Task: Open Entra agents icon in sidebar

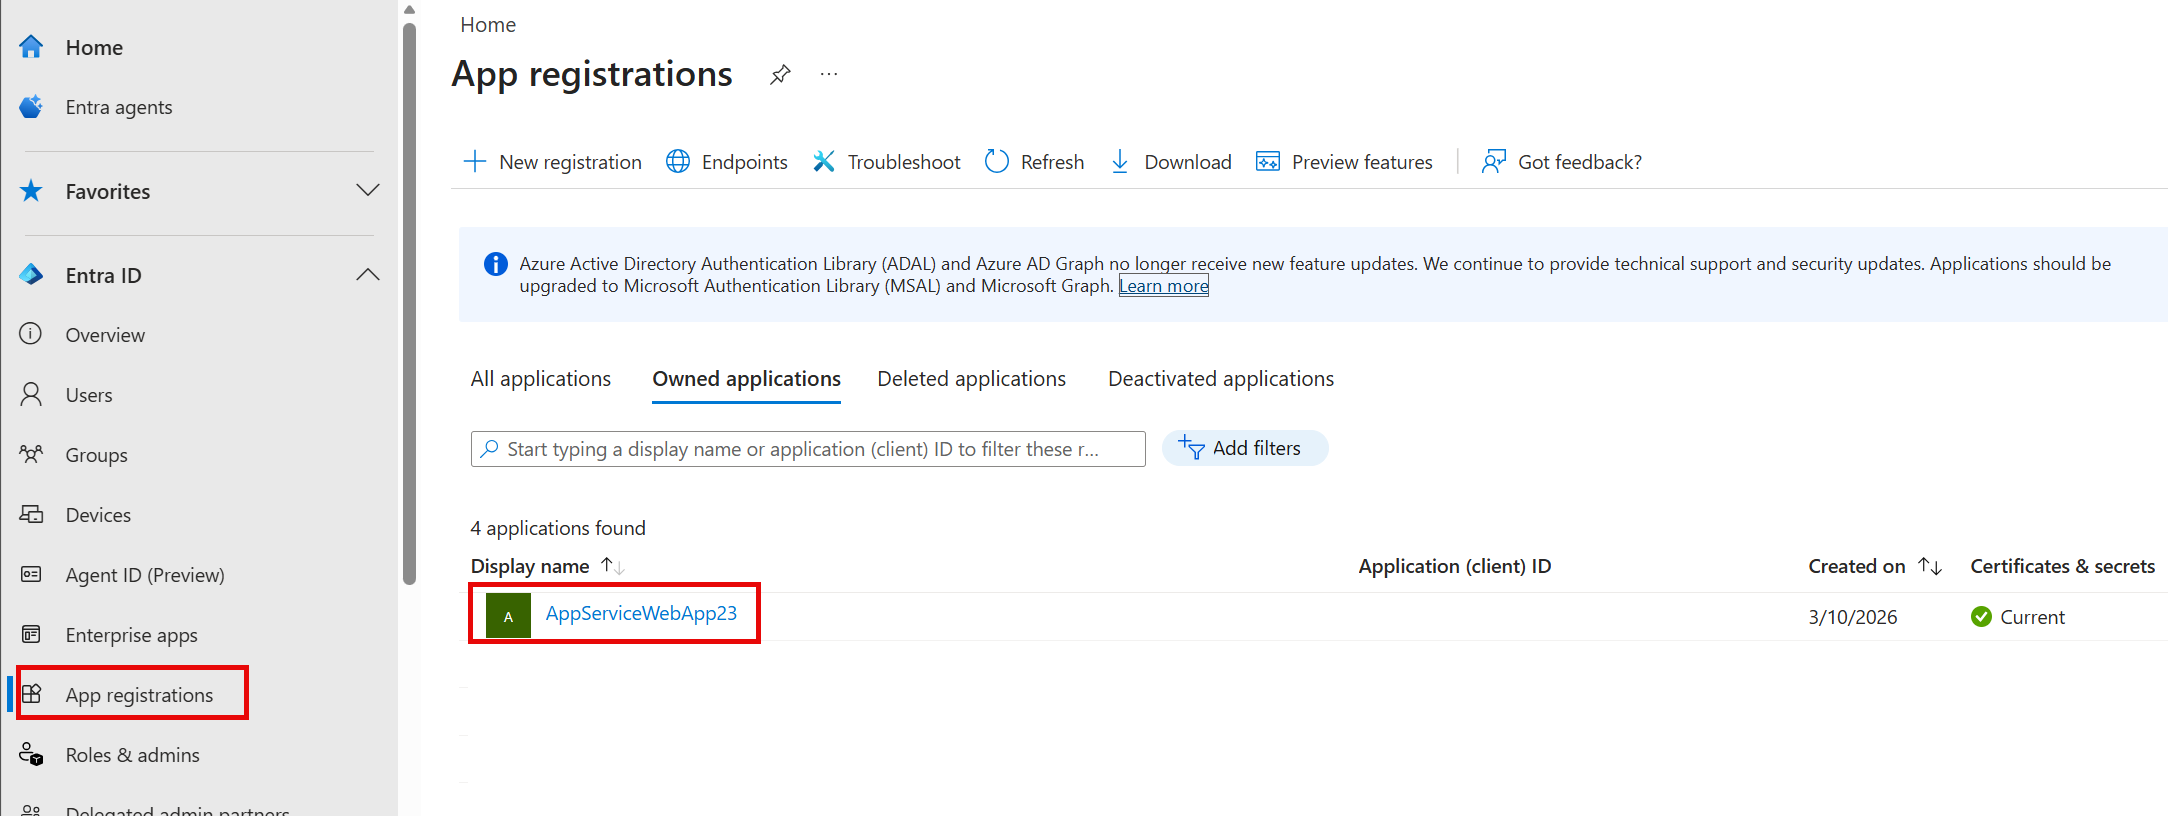Action: [x=31, y=107]
